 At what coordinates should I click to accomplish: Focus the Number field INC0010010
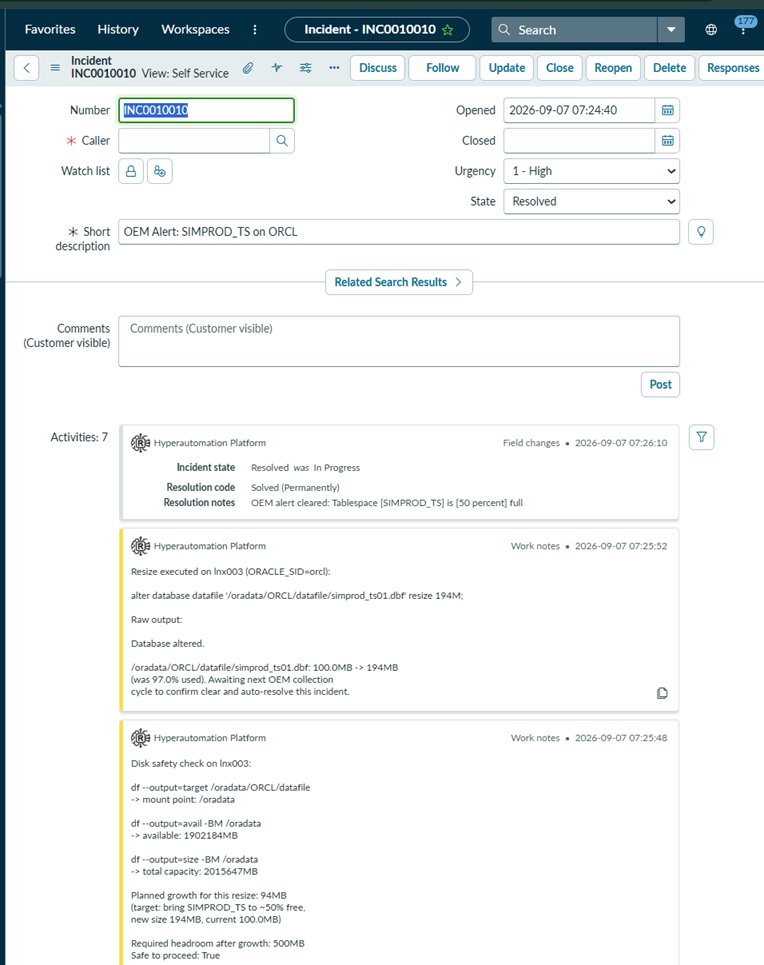[206, 110]
